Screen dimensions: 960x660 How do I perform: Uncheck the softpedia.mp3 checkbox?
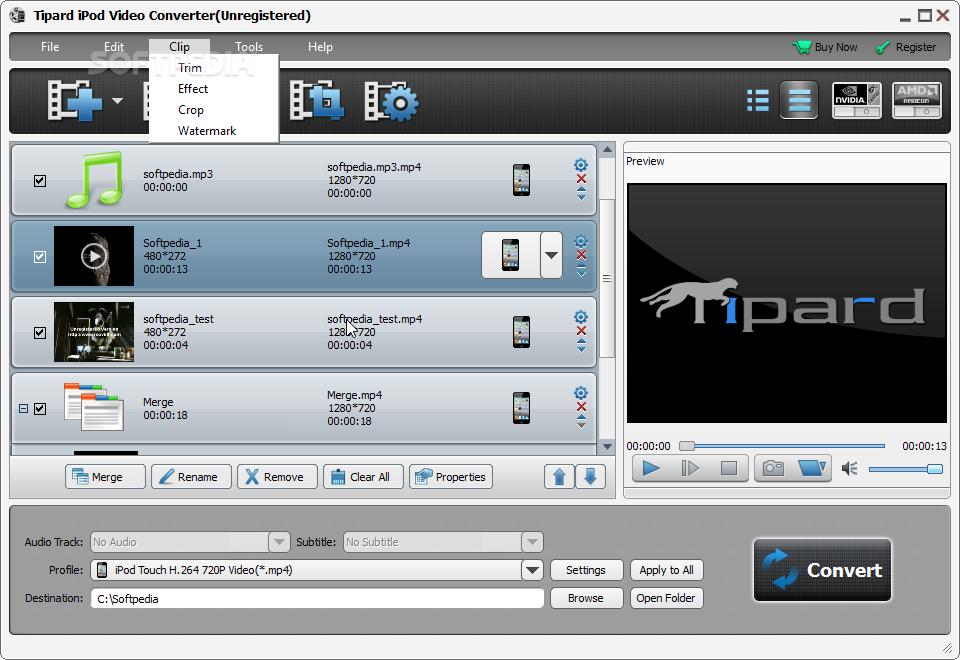coord(40,181)
